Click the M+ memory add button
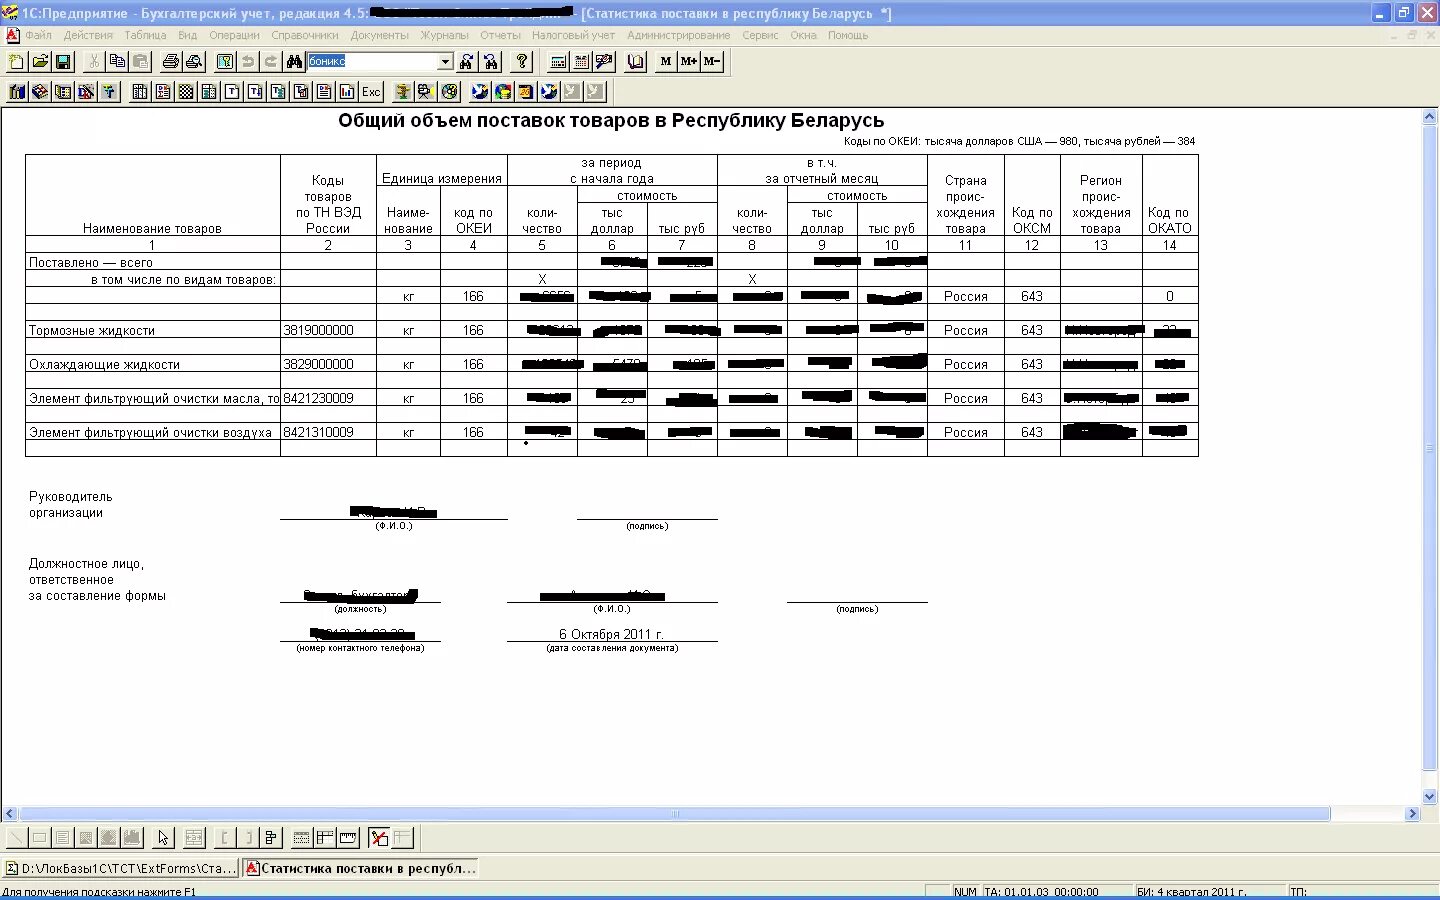The width and height of the screenshot is (1440, 900). [689, 61]
